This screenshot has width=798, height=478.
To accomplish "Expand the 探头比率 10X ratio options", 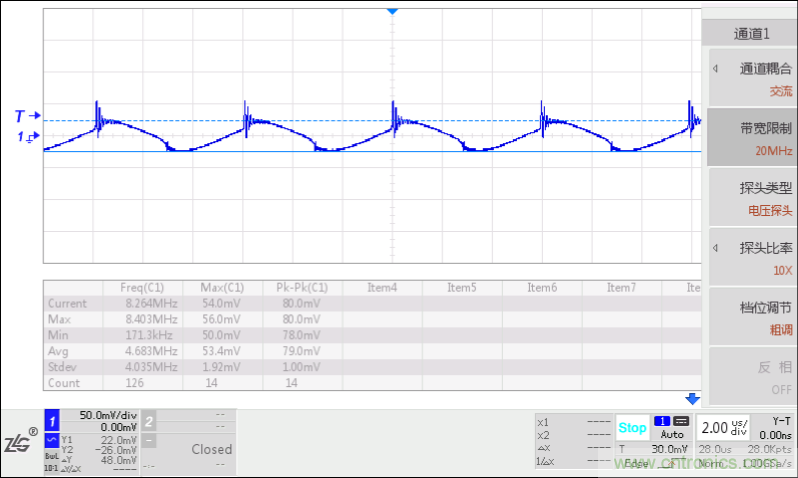I will point(752,257).
